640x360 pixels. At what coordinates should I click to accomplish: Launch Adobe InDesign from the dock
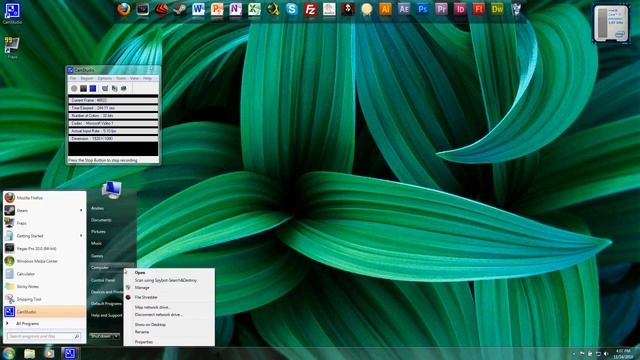(460, 9)
